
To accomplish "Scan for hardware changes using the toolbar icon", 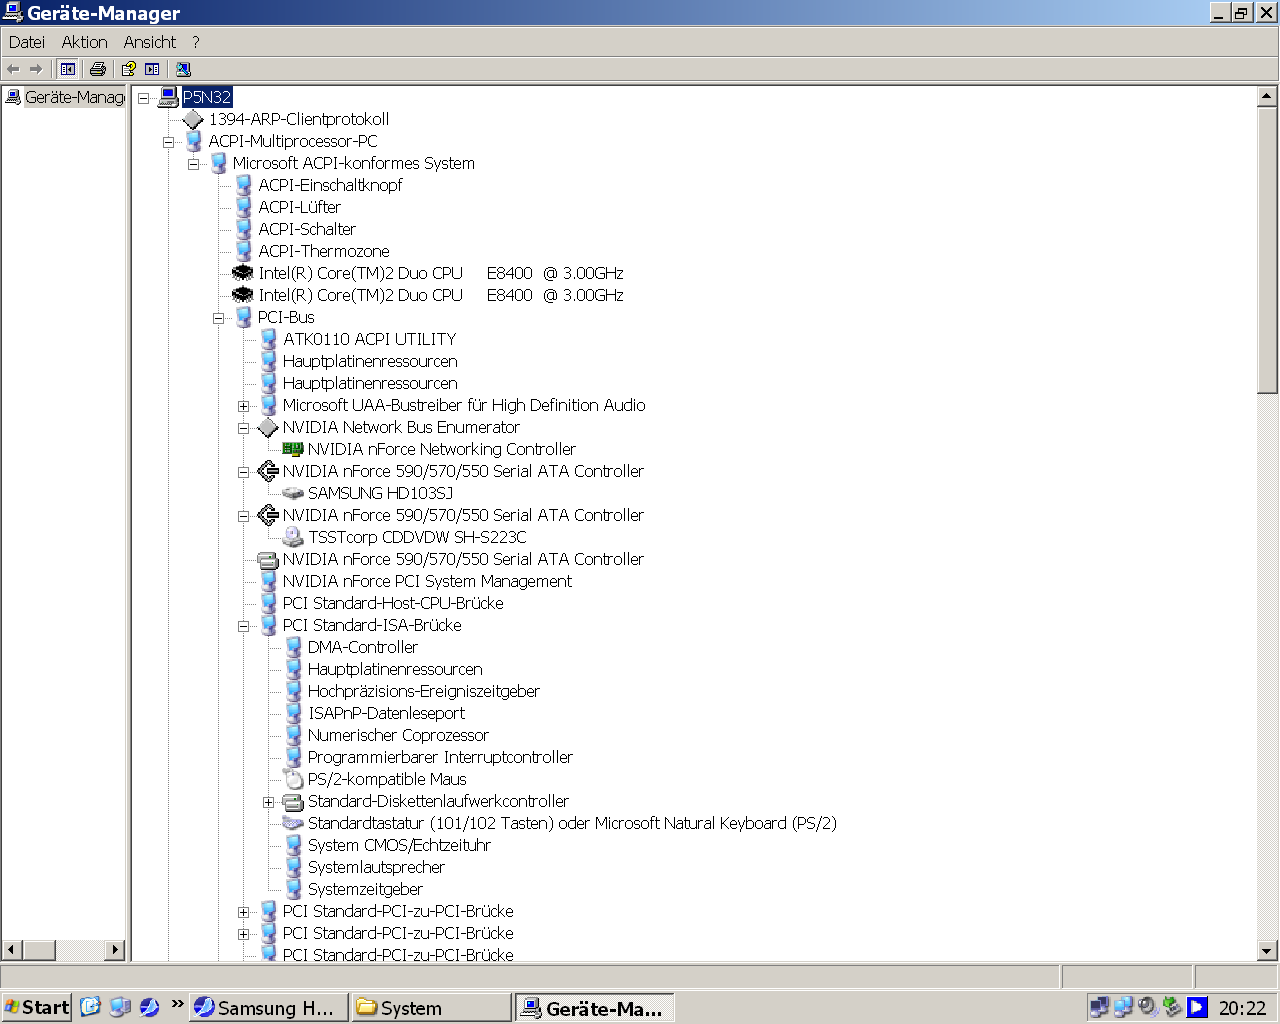I will point(183,69).
